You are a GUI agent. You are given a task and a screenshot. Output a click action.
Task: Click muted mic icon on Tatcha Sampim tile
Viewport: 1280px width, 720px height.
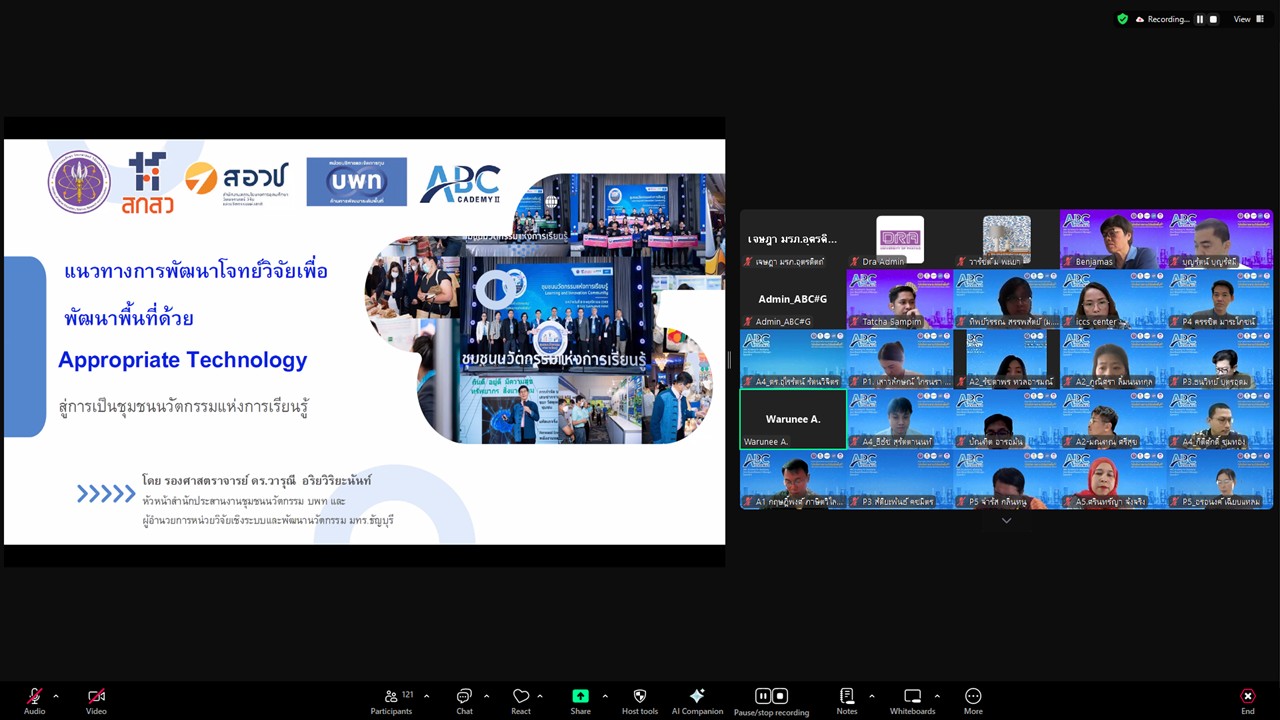855,322
